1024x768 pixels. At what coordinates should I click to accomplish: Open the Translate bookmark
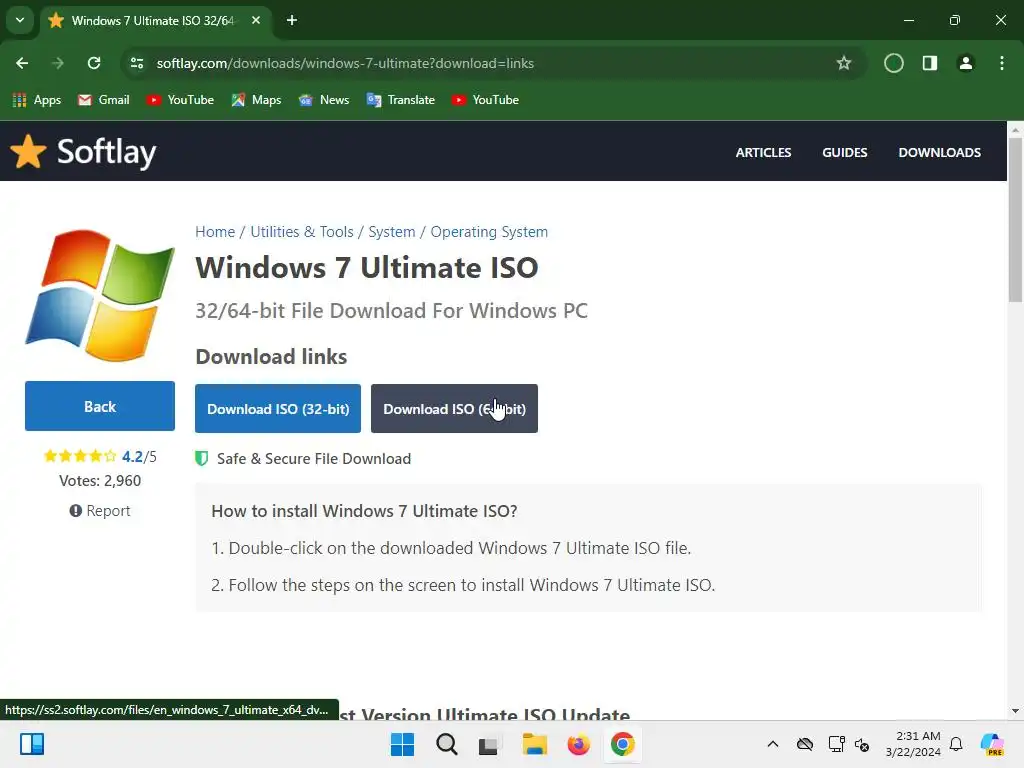(x=401, y=100)
